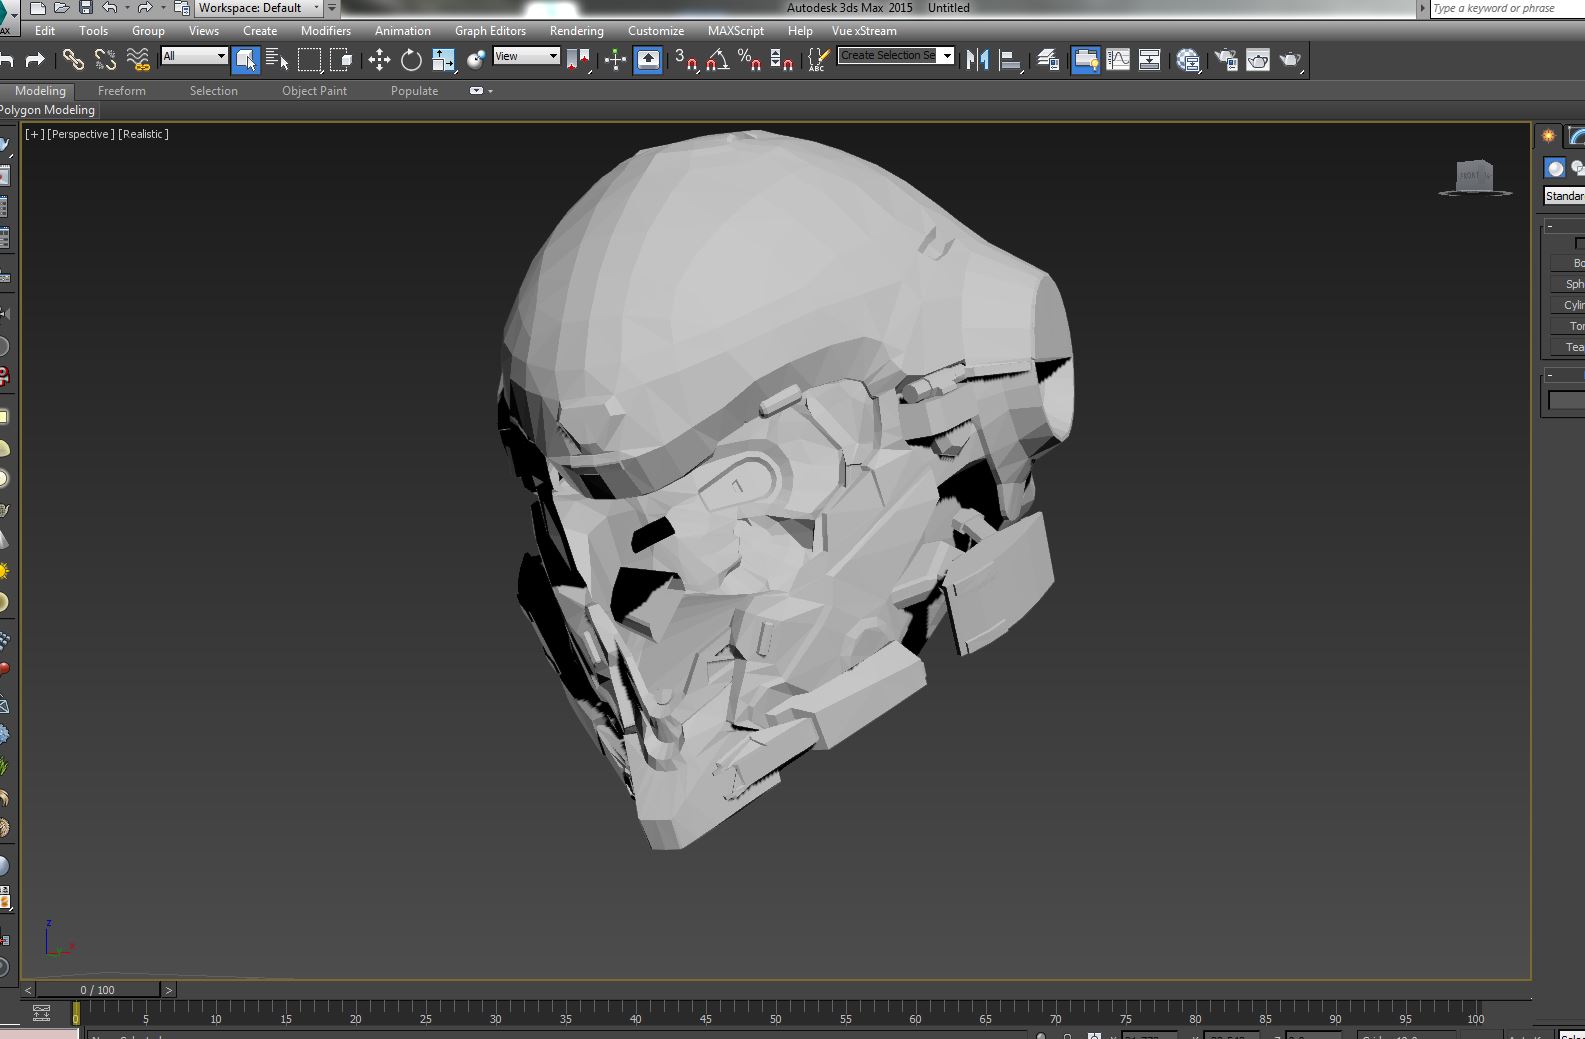Activate the Select Object tool
1585x1039 pixels.
pos(245,60)
